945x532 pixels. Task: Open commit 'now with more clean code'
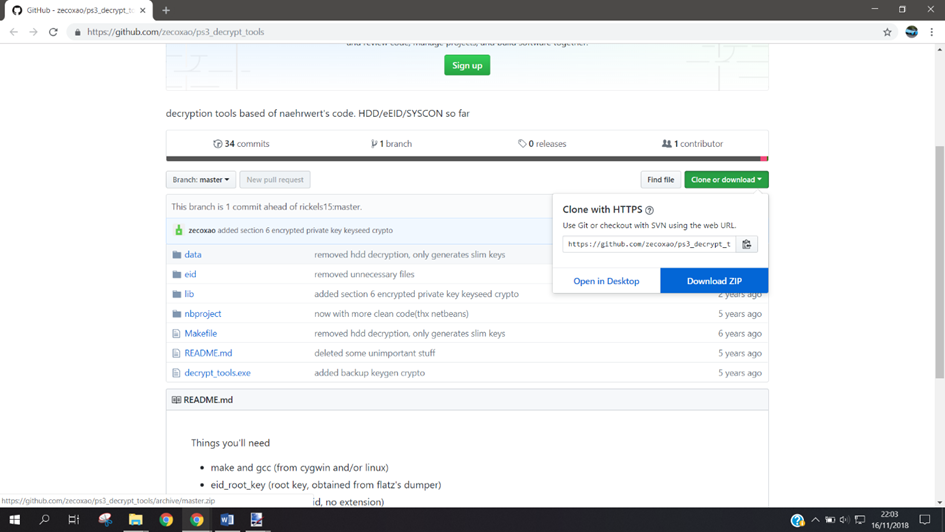tap(391, 313)
